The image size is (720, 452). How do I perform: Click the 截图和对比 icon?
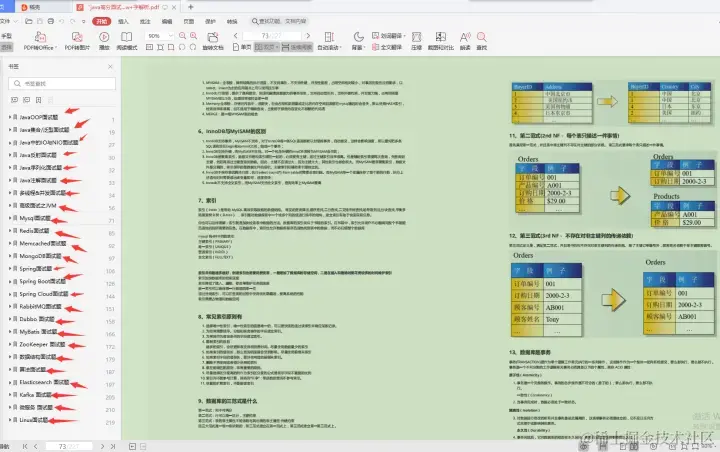pos(440,37)
